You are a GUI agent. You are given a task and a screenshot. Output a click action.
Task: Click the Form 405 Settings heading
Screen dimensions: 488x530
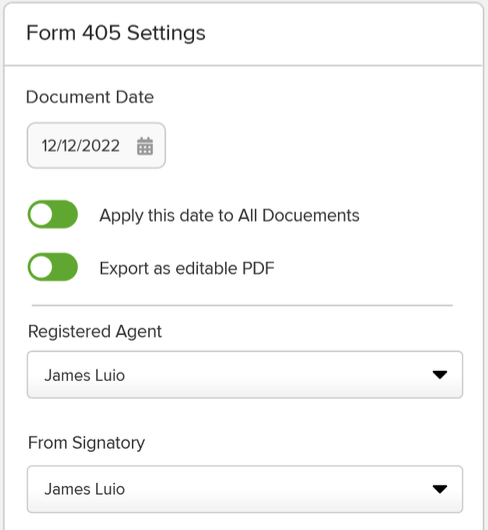pyautogui.click(x=116, y=33)
